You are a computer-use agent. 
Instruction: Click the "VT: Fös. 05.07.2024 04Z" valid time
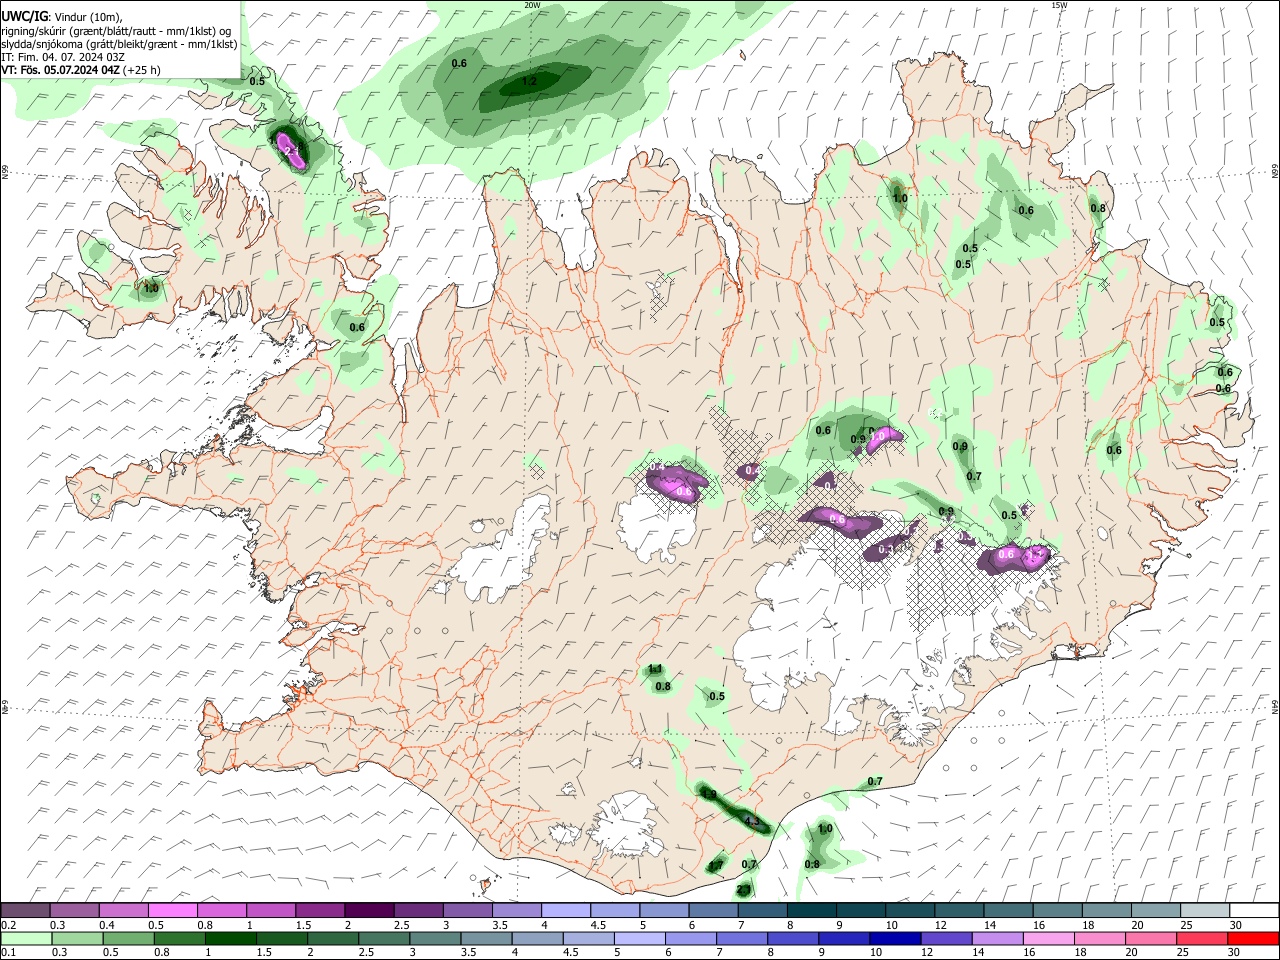click(60, 70)
